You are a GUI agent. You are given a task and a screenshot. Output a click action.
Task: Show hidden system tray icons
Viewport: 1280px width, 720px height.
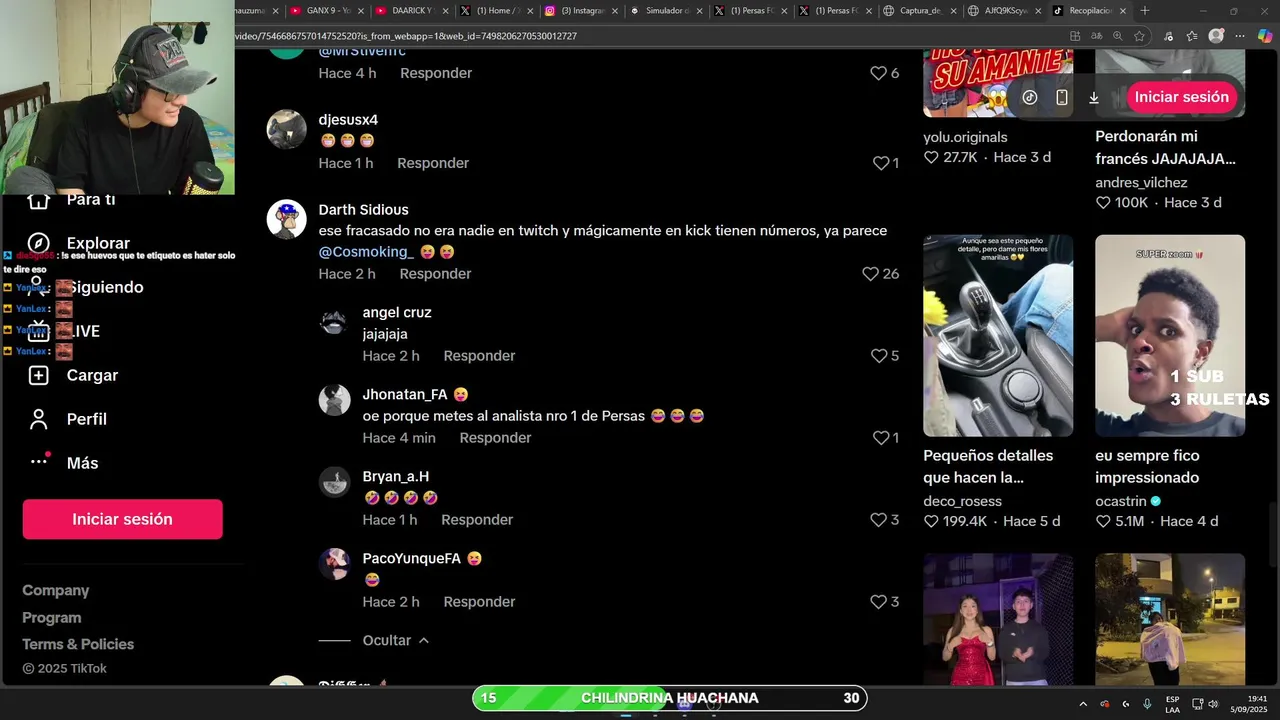(1083, 704)
